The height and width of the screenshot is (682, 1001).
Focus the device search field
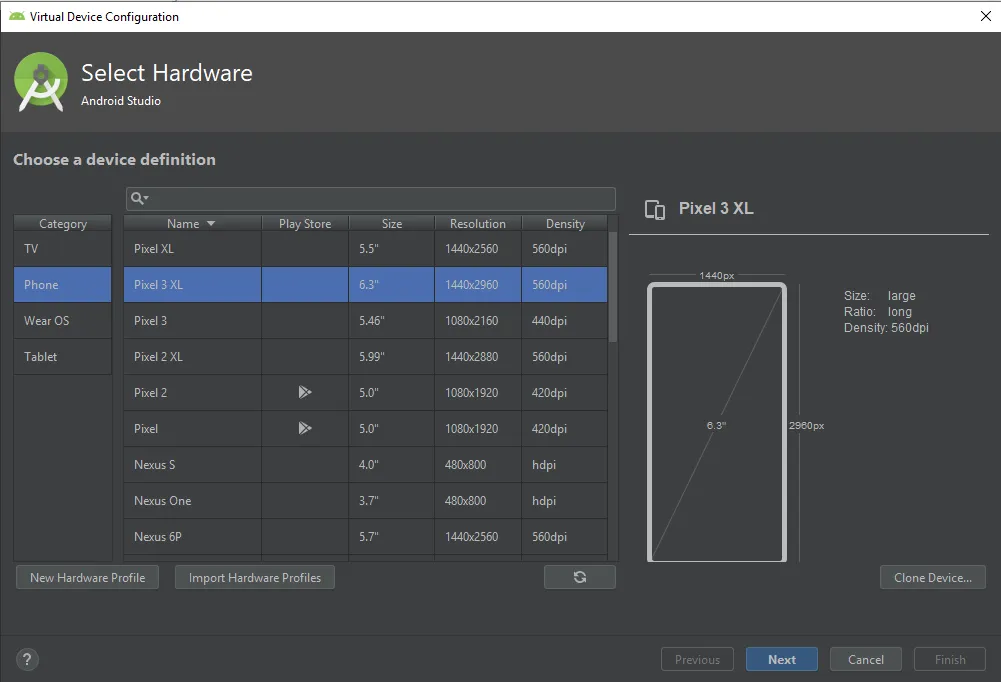click(x=371, y=199)
